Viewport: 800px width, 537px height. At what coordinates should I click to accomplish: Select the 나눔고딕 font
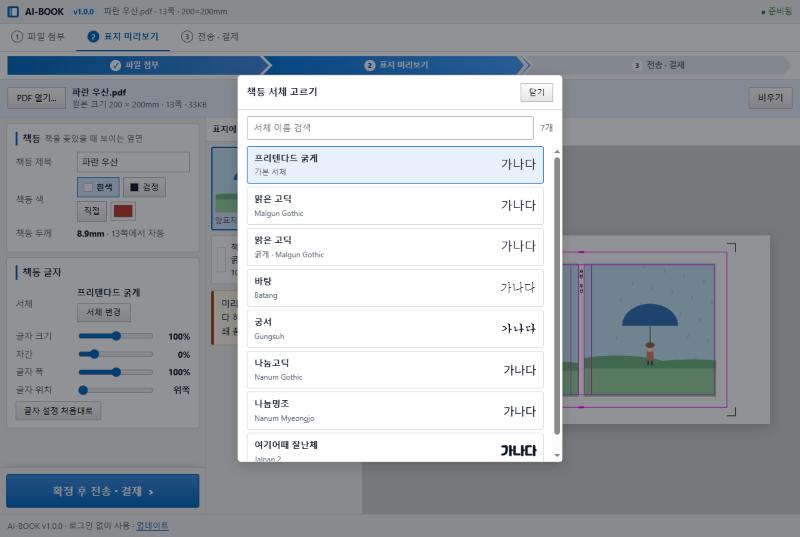pos(395,370)
